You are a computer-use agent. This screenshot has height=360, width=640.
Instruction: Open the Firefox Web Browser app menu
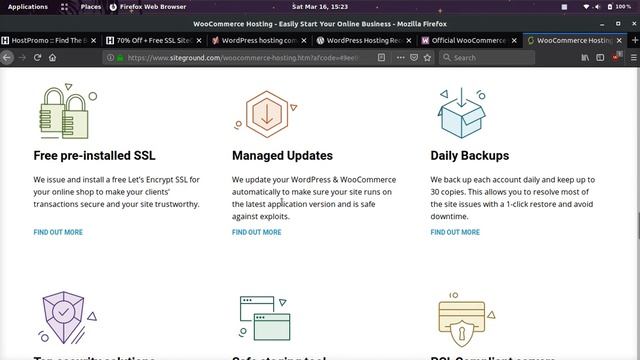coord(148,7)
